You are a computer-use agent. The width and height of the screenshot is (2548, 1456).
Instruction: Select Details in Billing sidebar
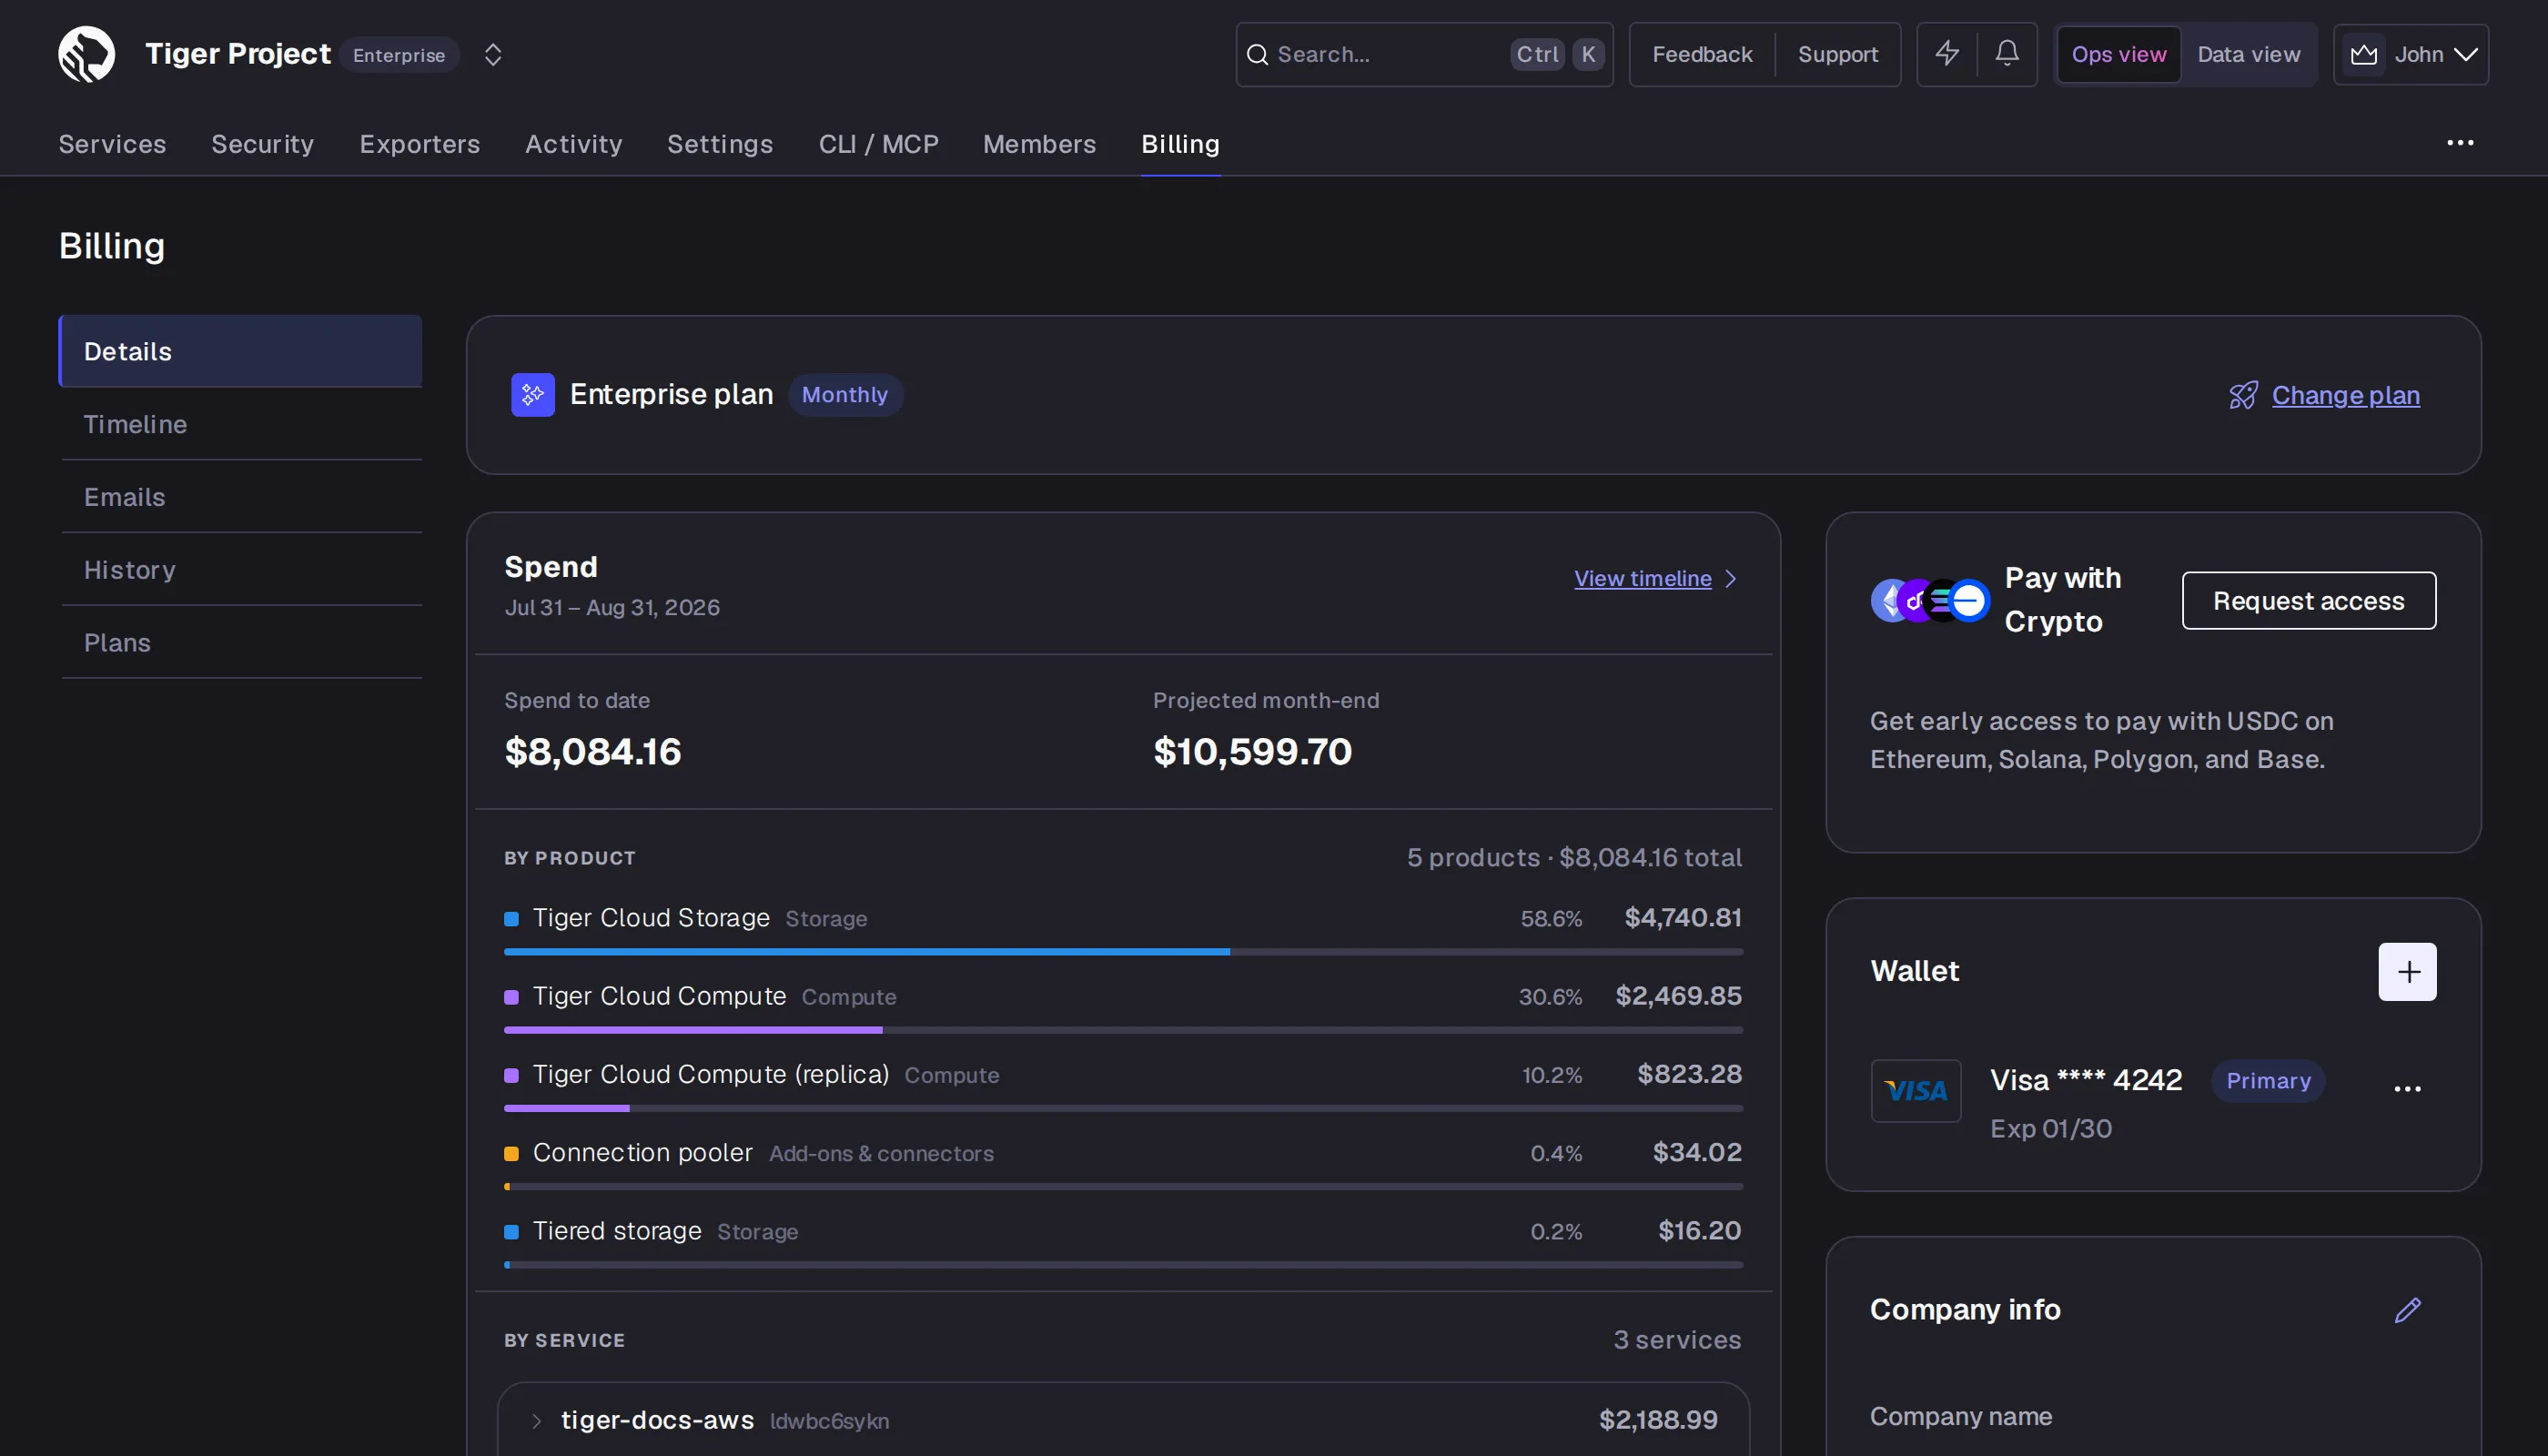[240, 351]
